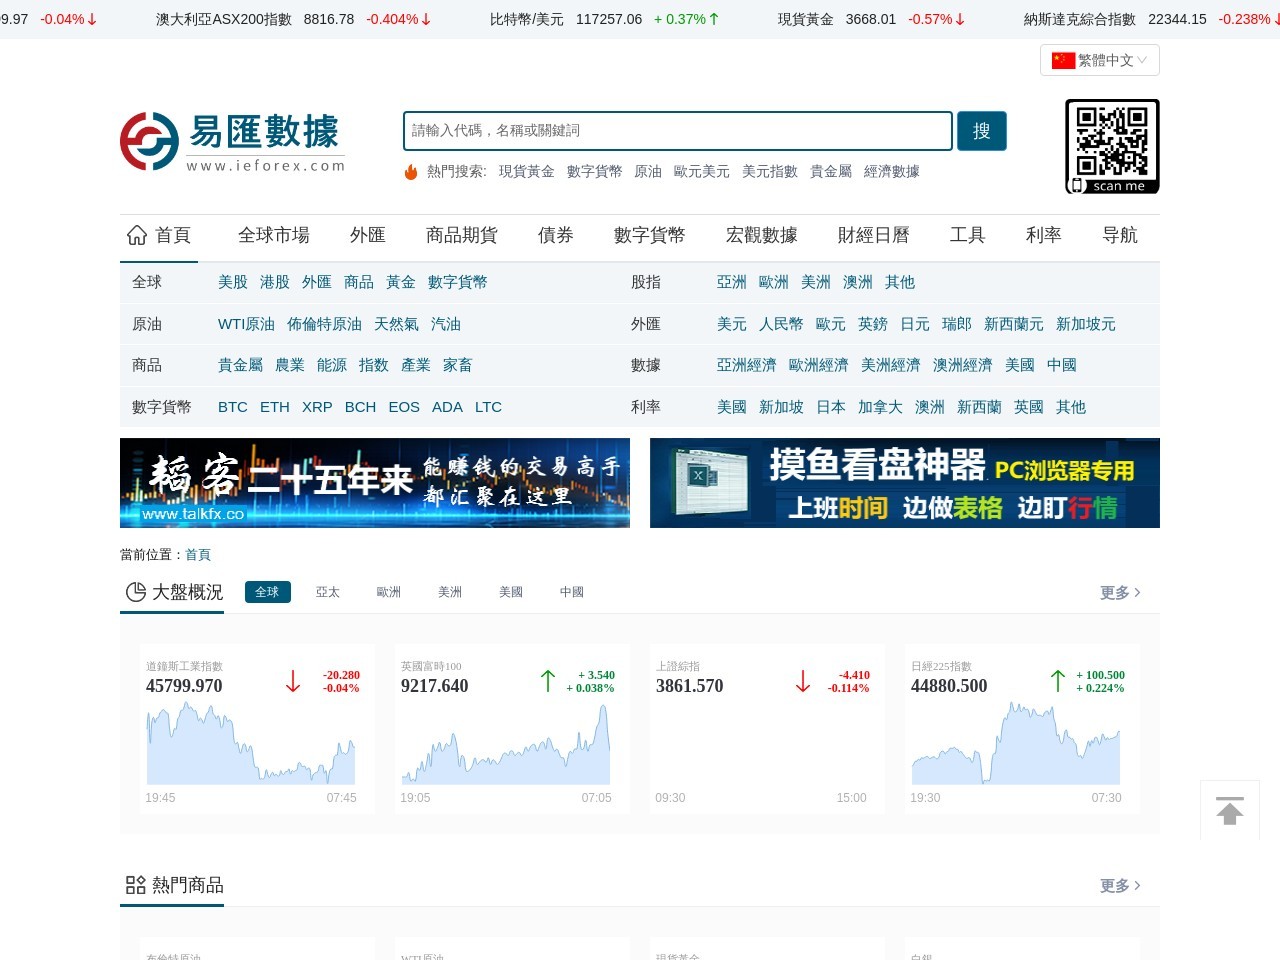The width and height of the screenshot is (1280, 960).
Task: Click the 熱門商品 grid icon
Action: (x=136, y=885)
